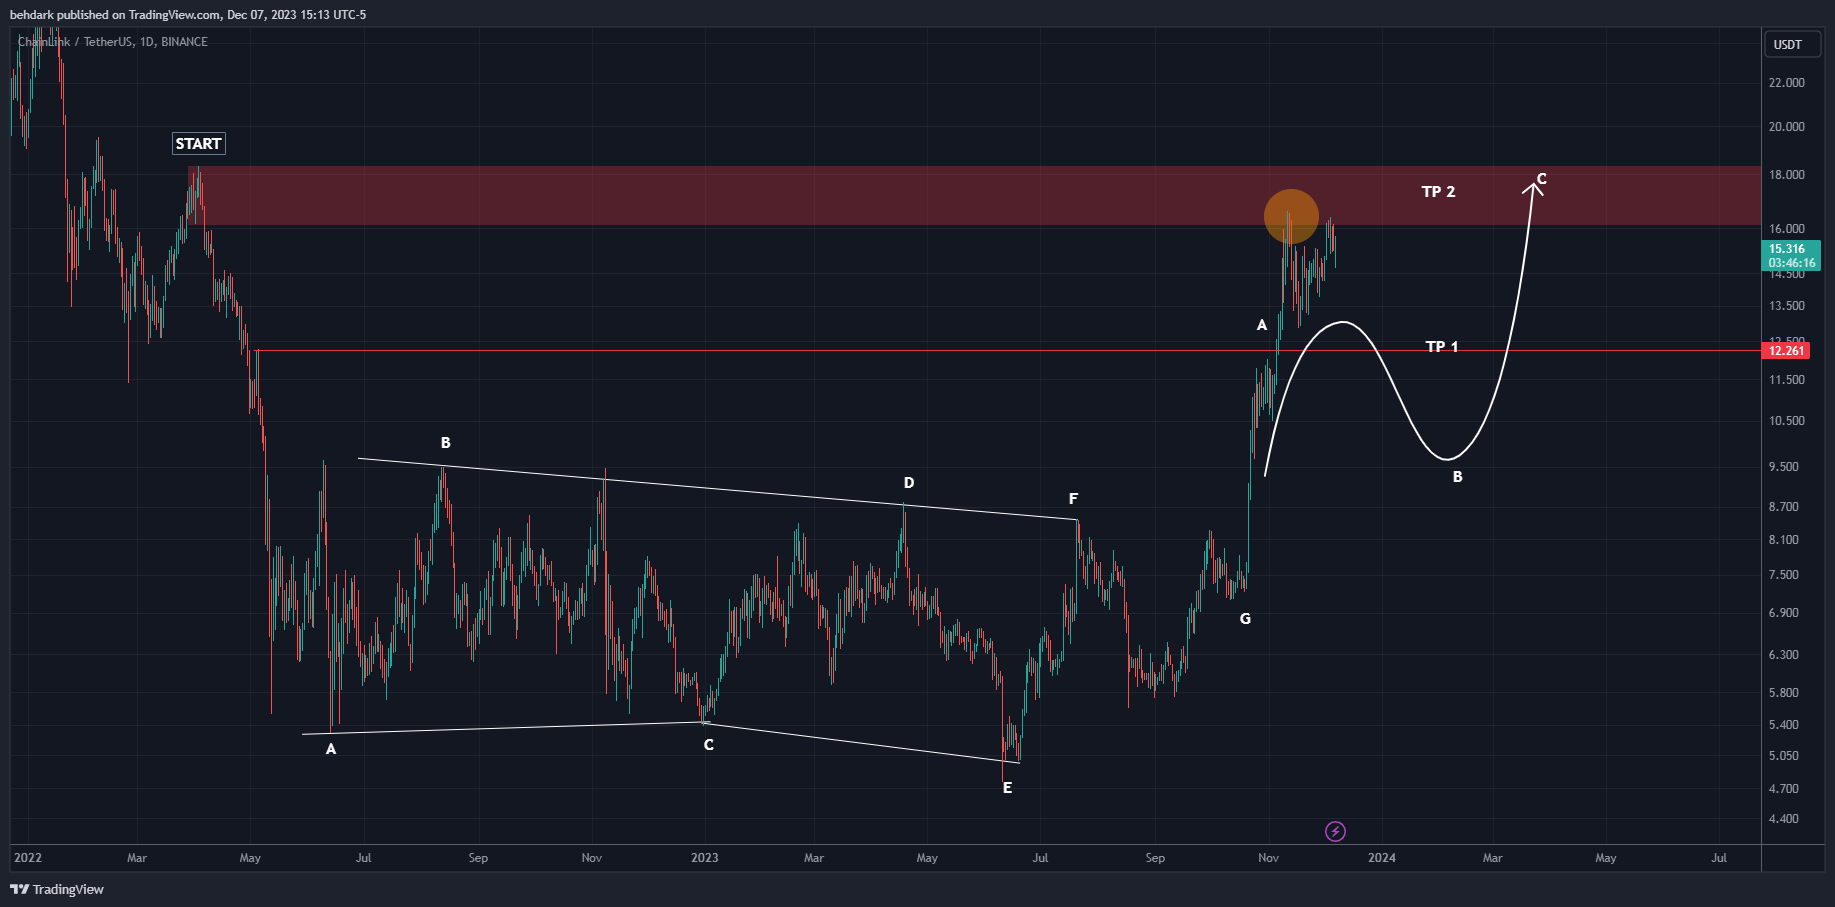The width and height of the screenshot is (1835, 907).
Task: Select the wave label F
Action: [1073, 499]
